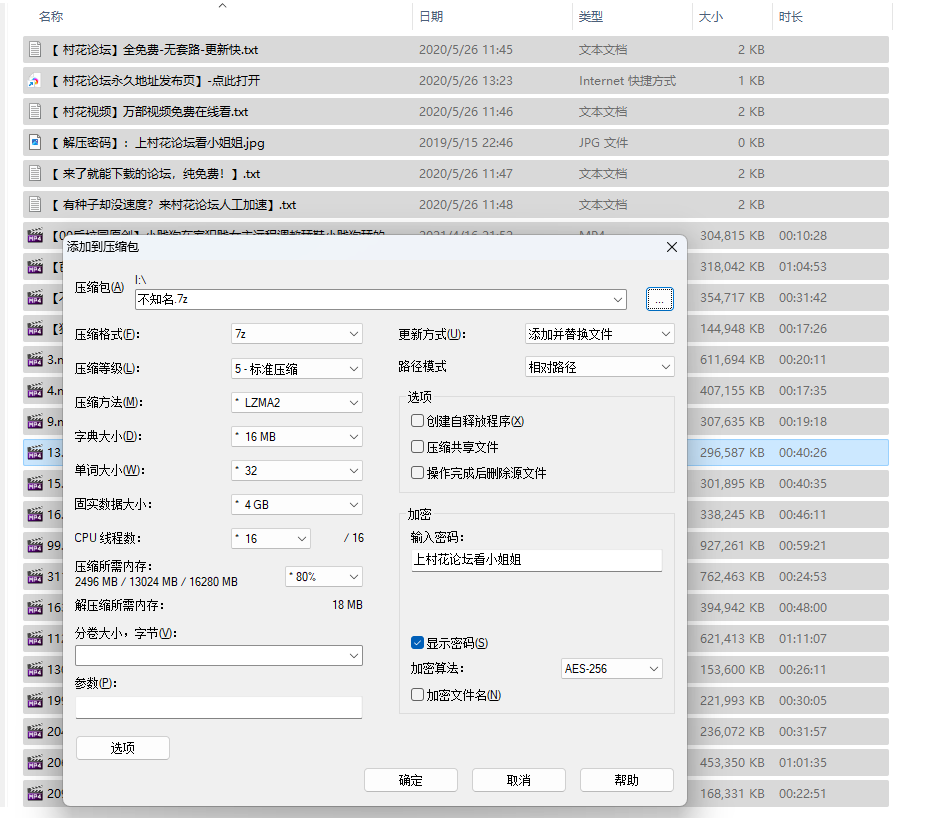
Task: Click the JPG file icon in the file list
Action: pos(35,142)
